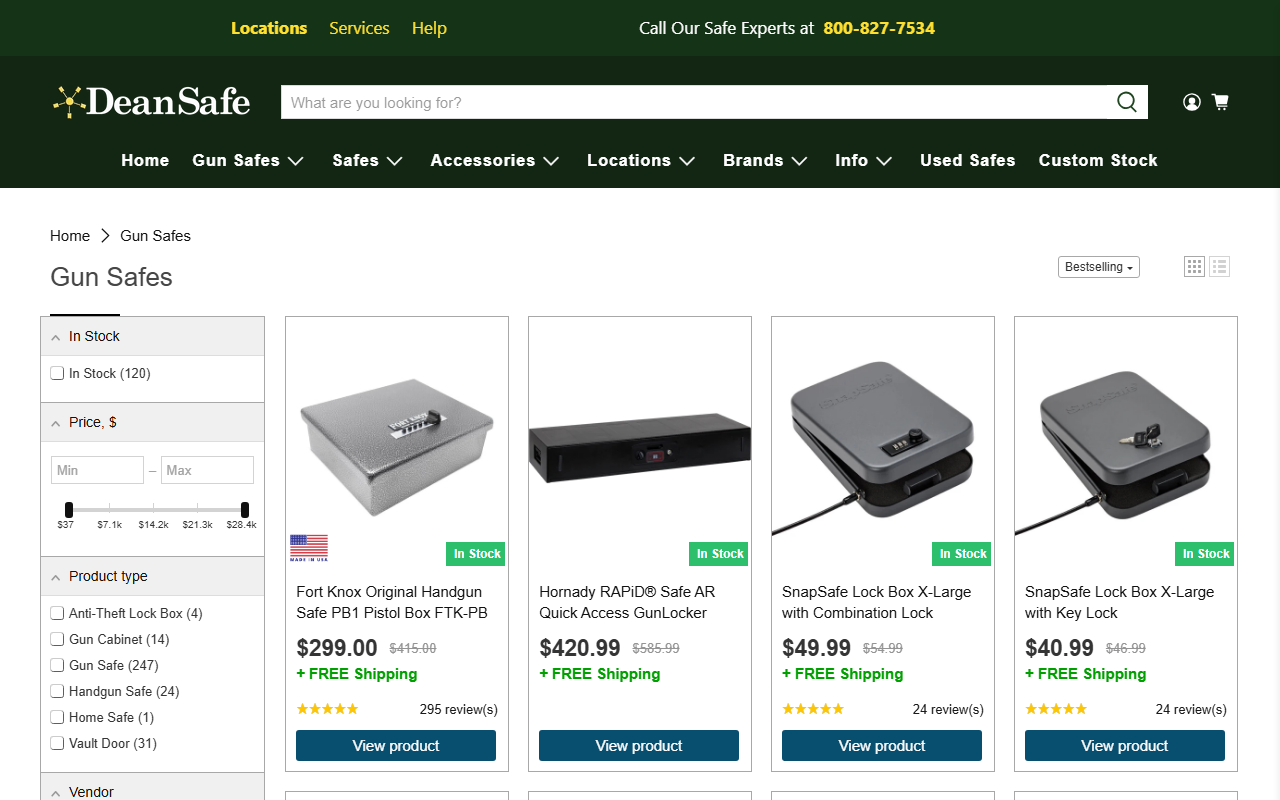Open the user account icon
This screenshot has width=1280, height=800.
(x=1191, y=102)
